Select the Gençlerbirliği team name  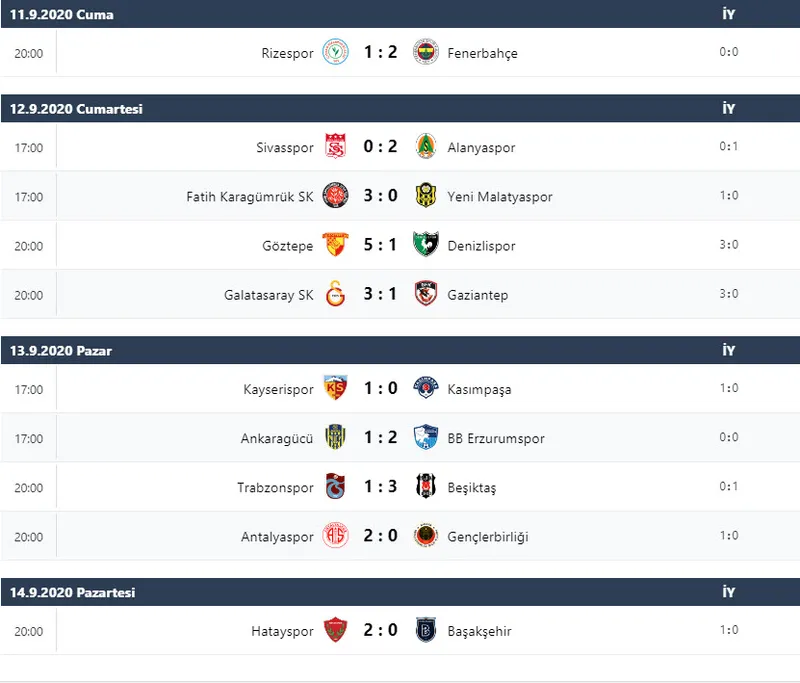pos(488,537)
